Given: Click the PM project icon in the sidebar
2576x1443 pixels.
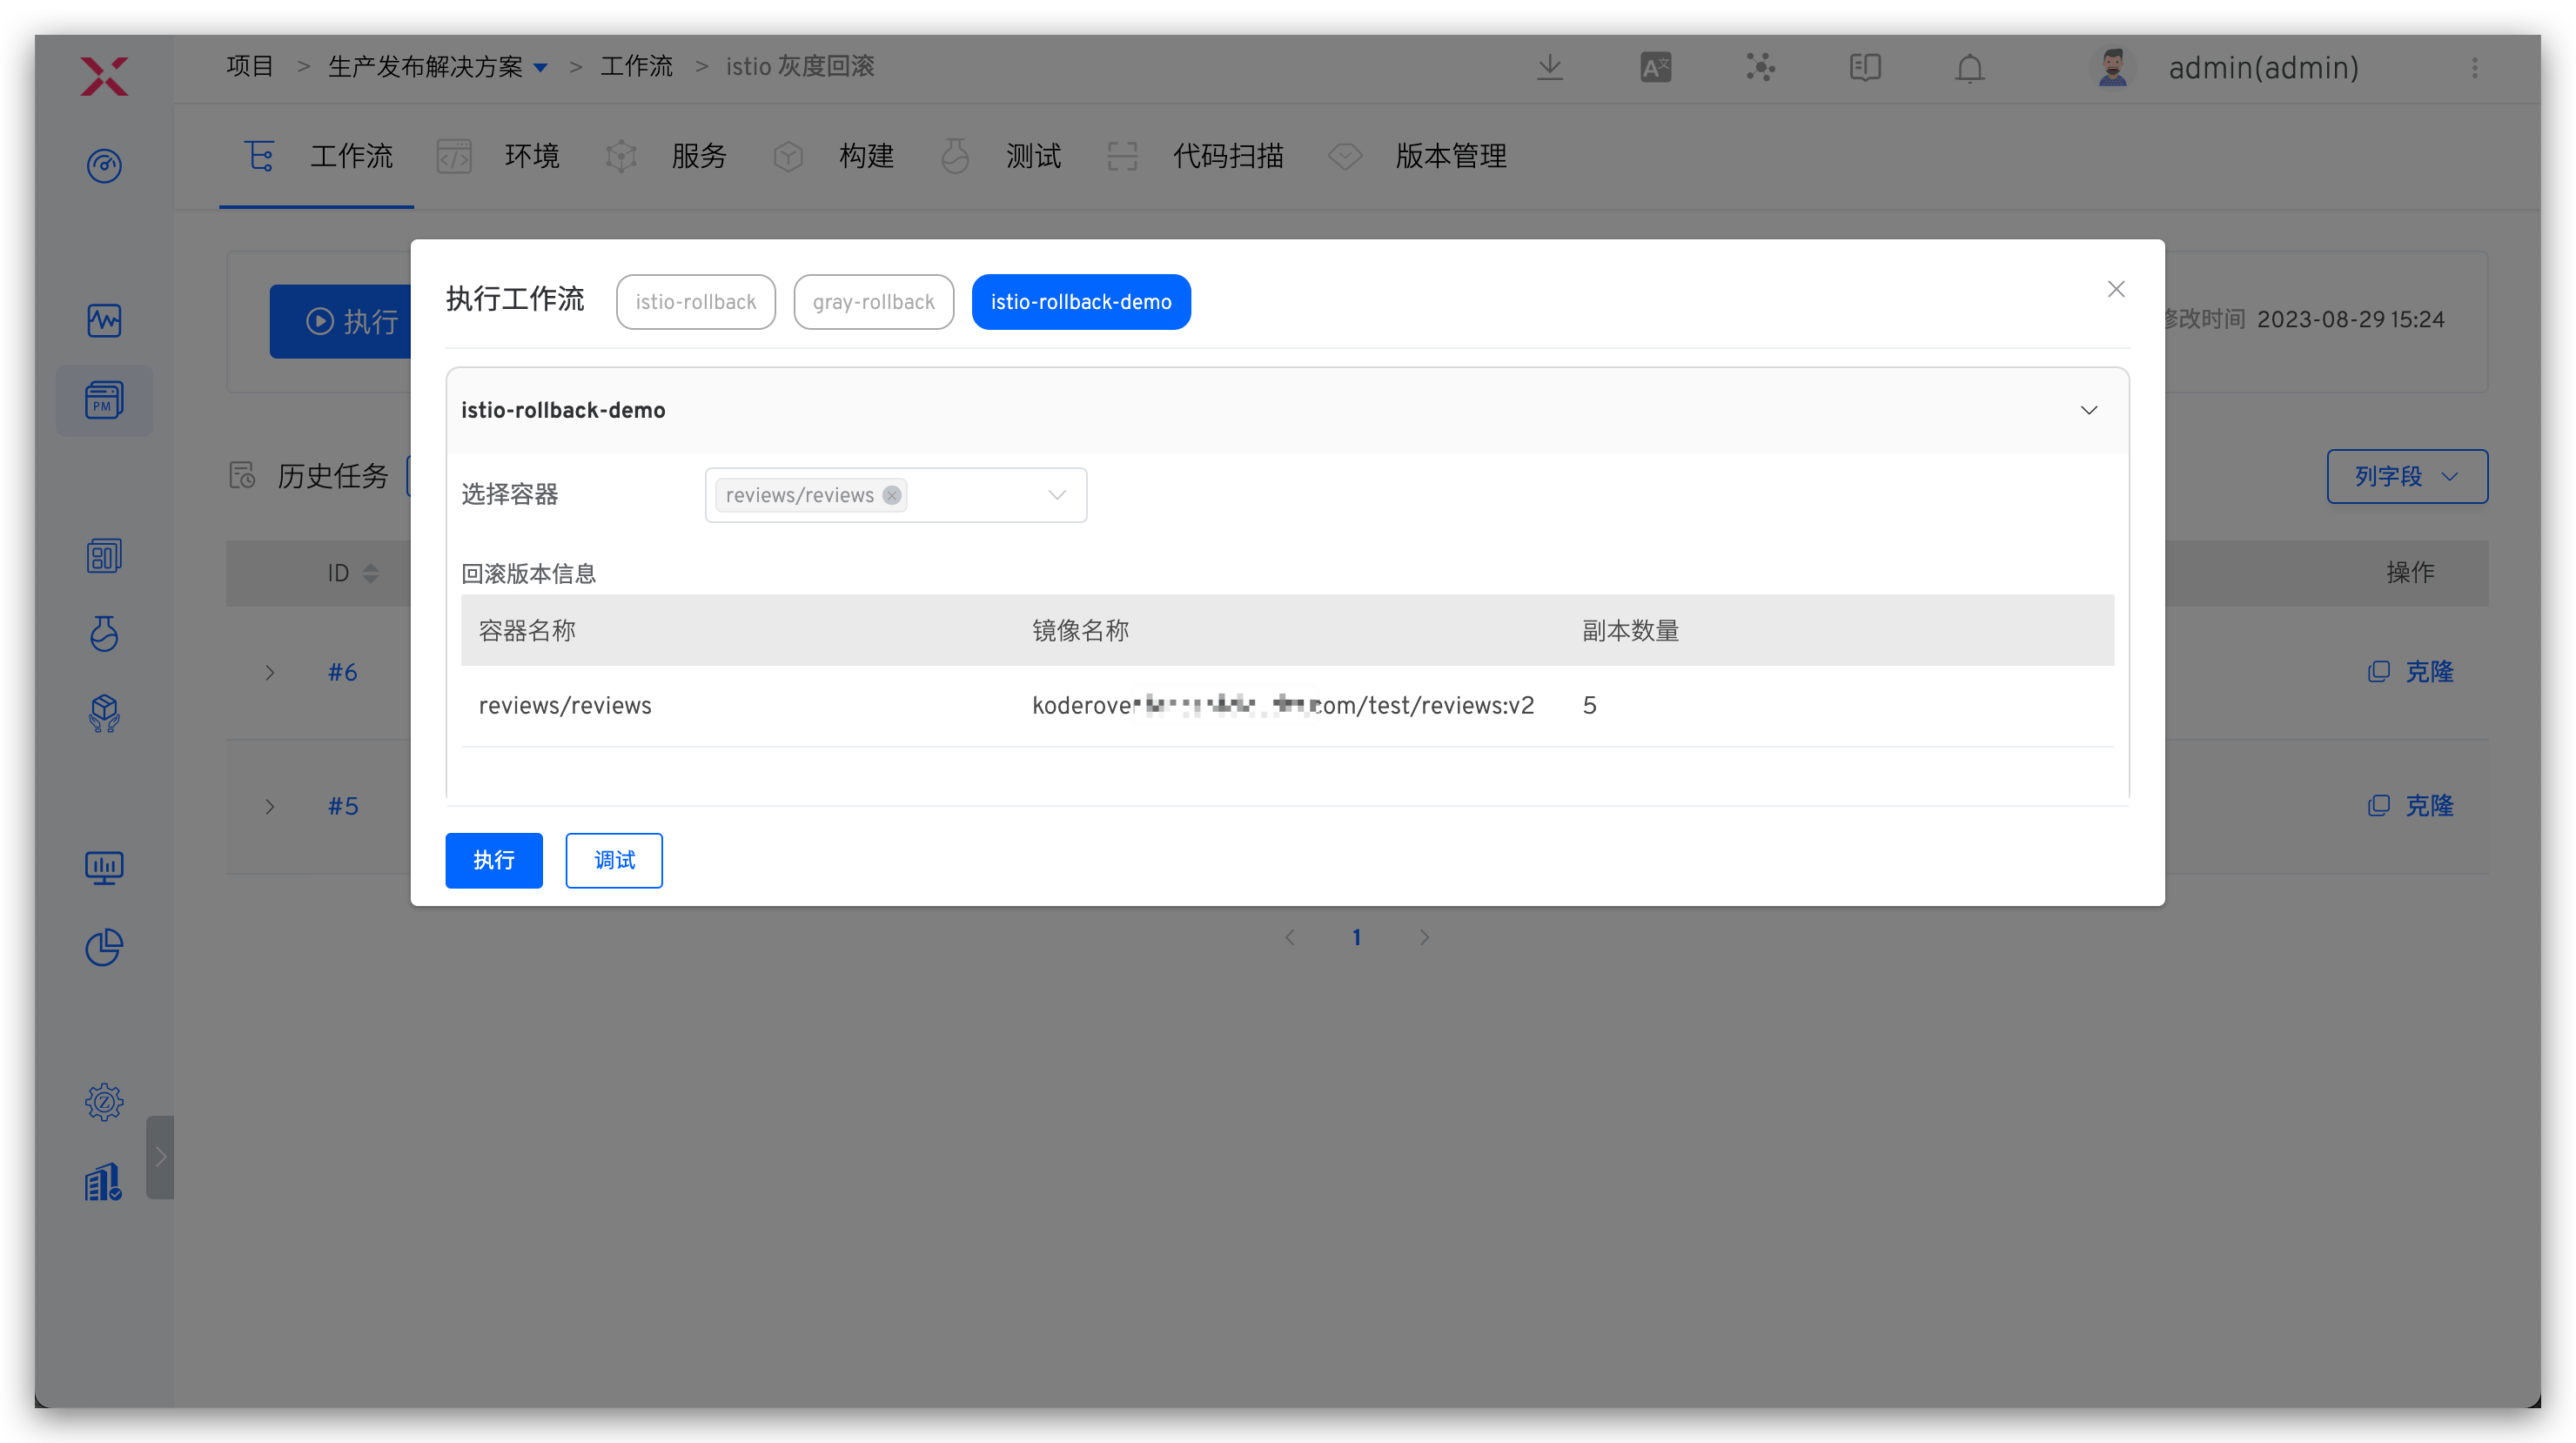Looking at the screenshot, I should click(x=104, y=400).
